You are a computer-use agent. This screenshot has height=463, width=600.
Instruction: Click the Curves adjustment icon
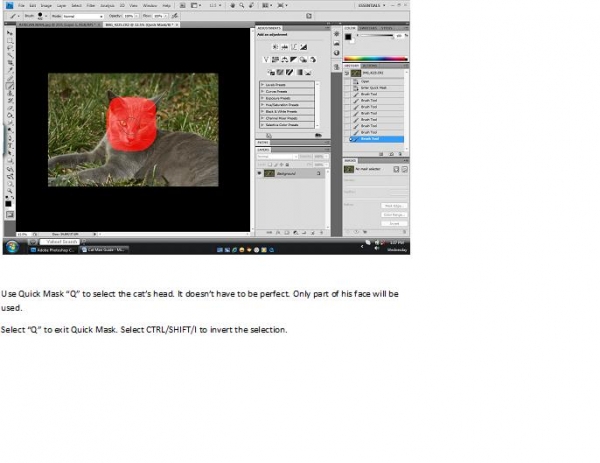pyautogui.click(x=294, y=47)
